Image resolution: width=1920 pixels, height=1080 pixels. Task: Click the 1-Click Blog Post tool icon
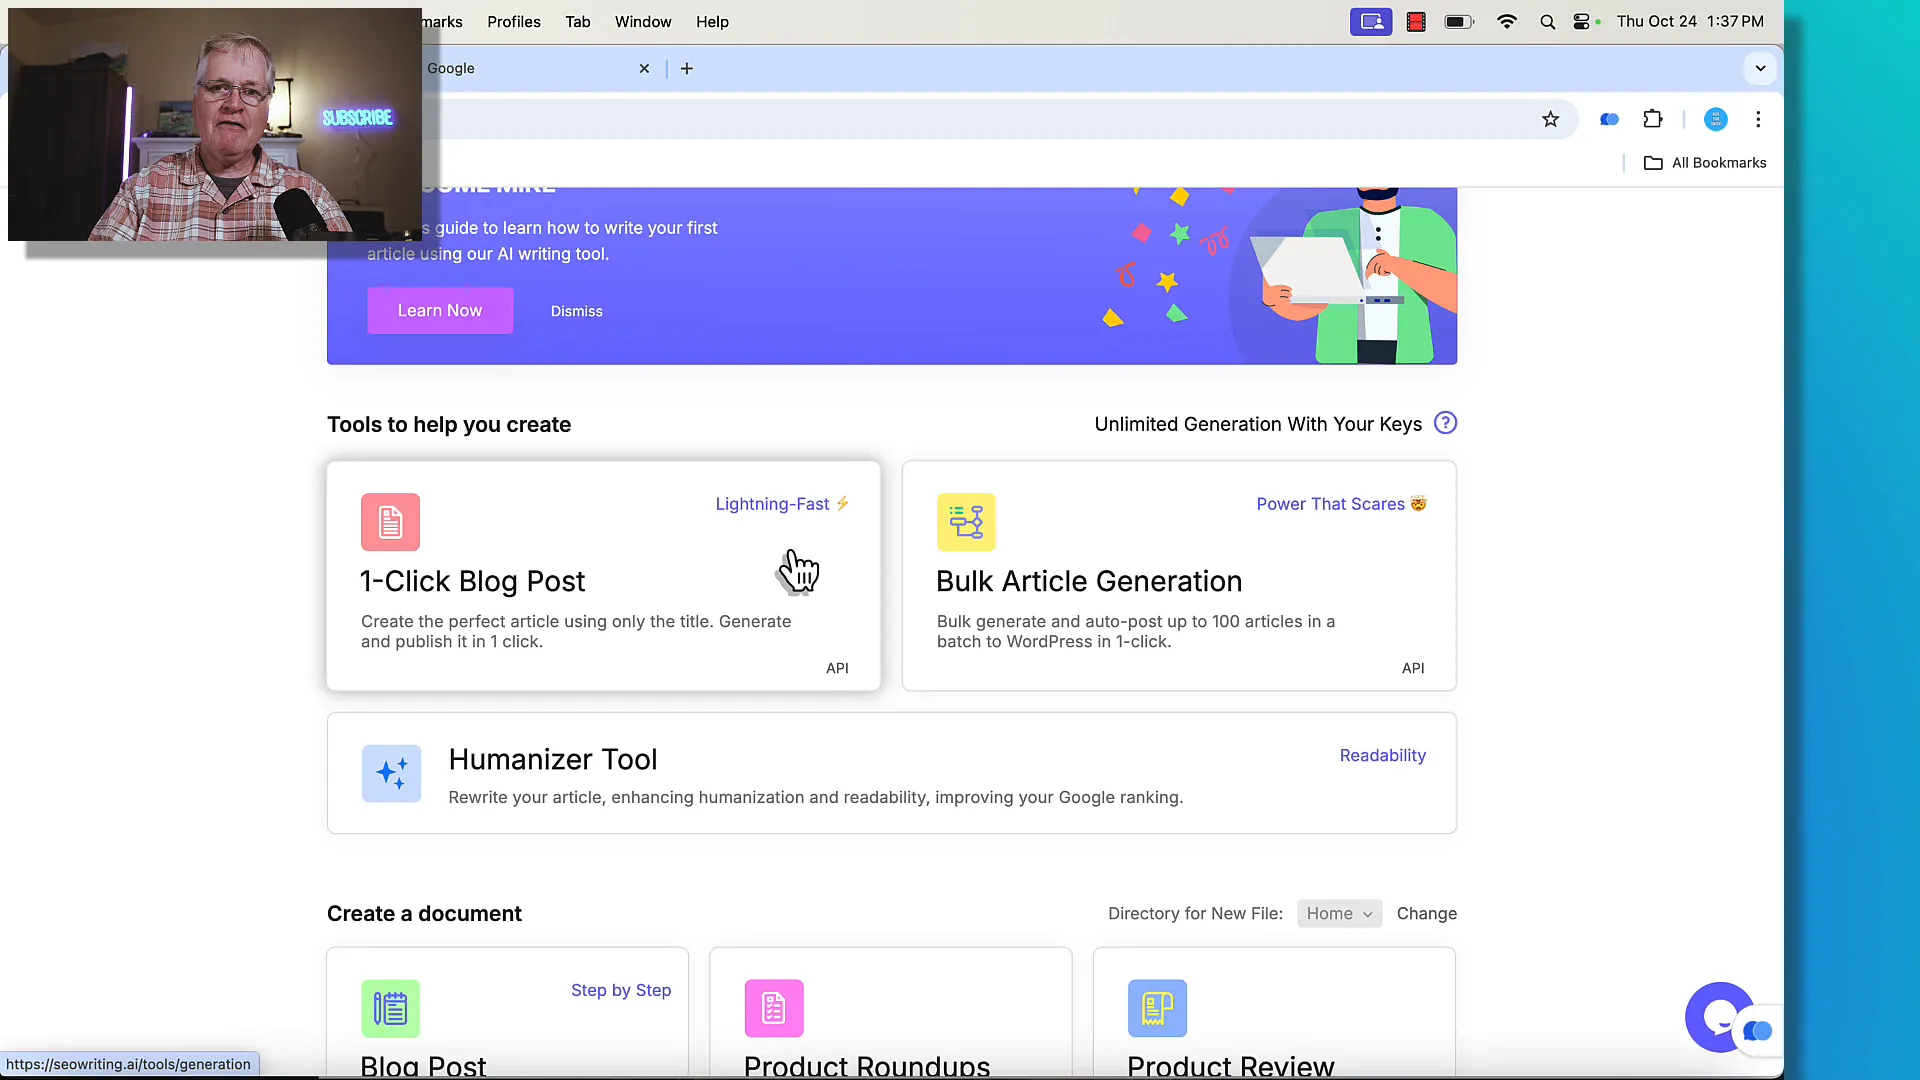click(x=390, y=521)
